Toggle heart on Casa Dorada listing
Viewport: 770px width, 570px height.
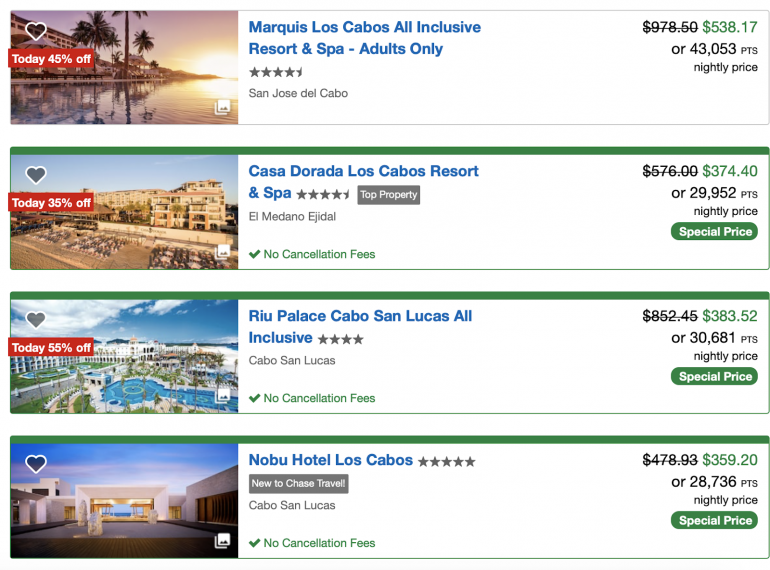point(36,175)
